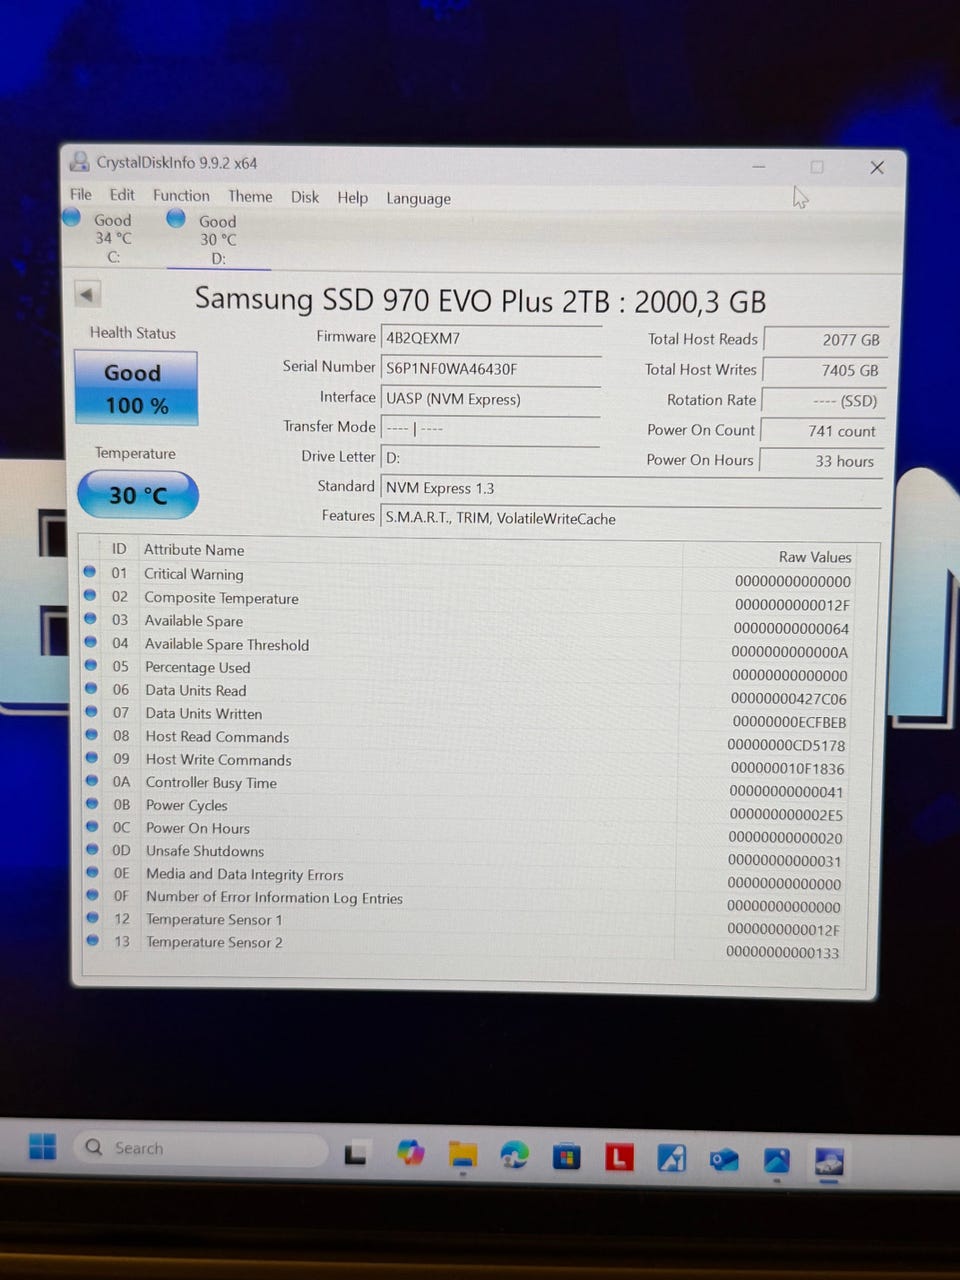The height and width of the screenshot is (1280, 960).
Task: Open the Function menu
Action: coord(181,196)
